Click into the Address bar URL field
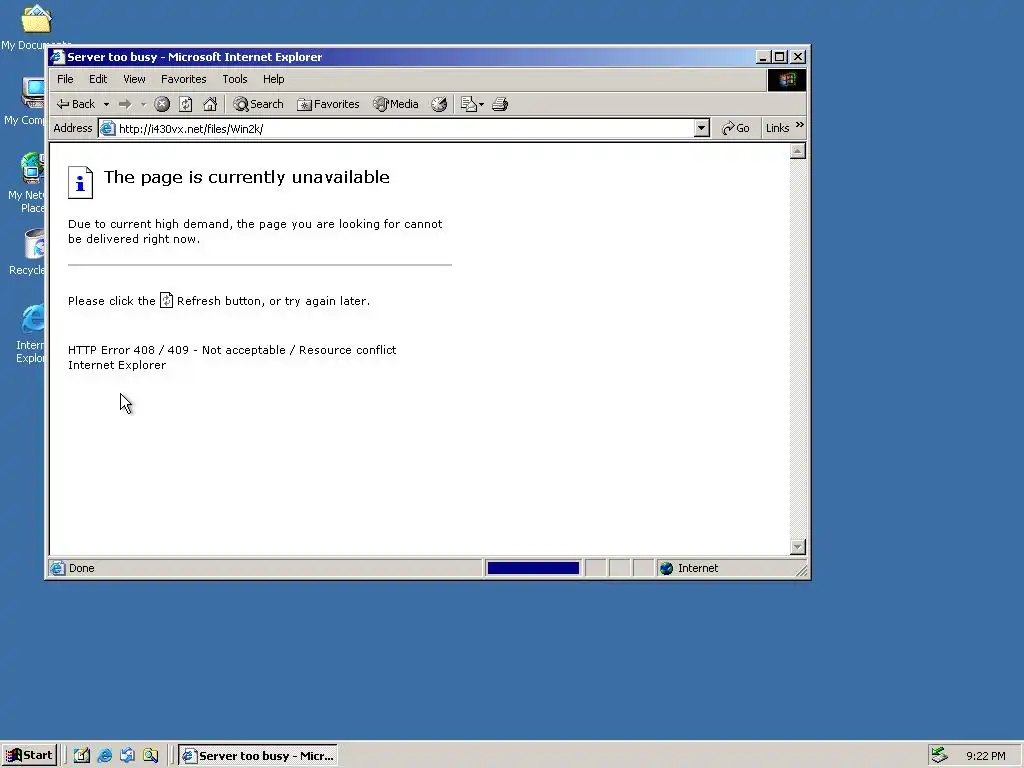The image size is (1024, 768). (405, 129)
